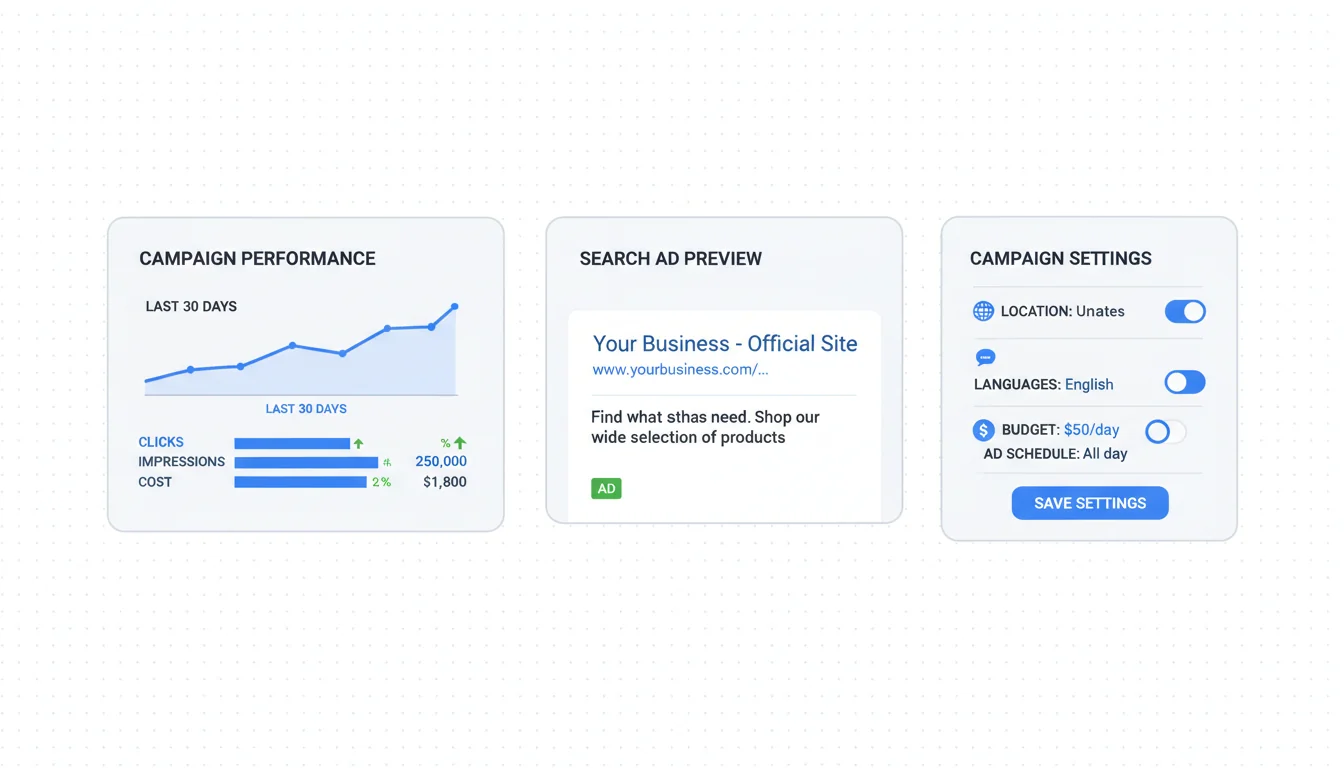Click the www.yourbusiness.com URL link
The height and width of the screenshot is (768, 1344).
(x=680, y=370)
